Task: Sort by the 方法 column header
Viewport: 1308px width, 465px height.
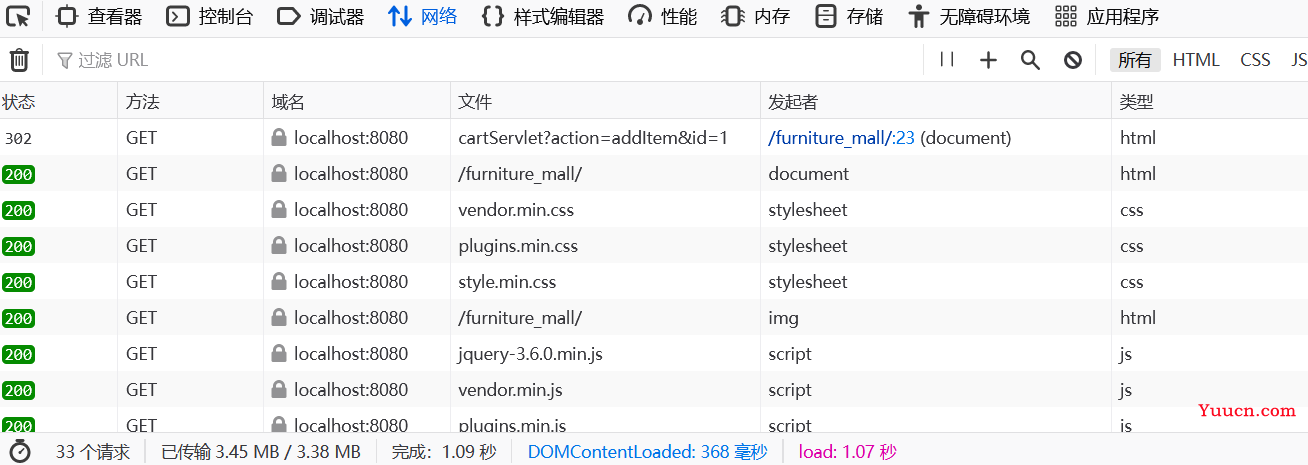Action: (x=191, y=101)
